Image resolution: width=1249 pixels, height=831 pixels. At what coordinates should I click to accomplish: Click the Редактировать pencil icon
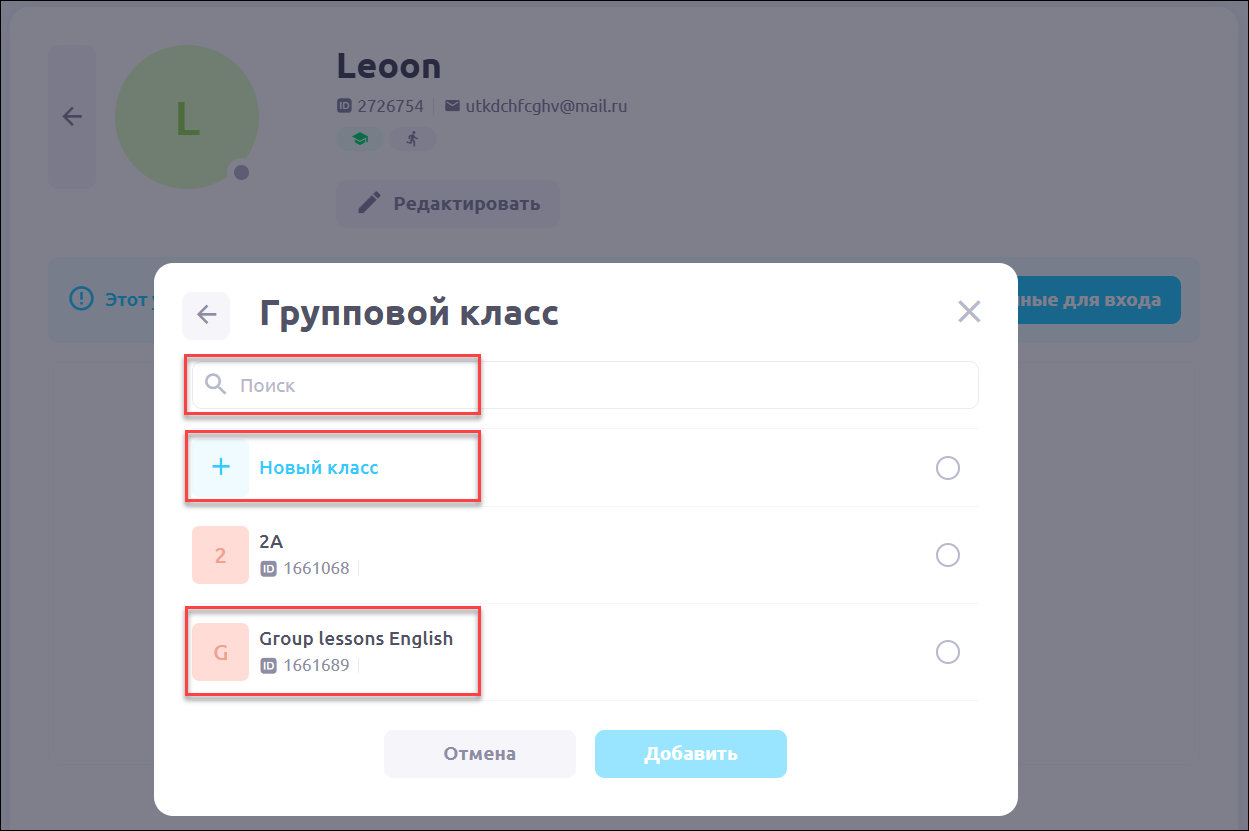(x=369, y=204)
